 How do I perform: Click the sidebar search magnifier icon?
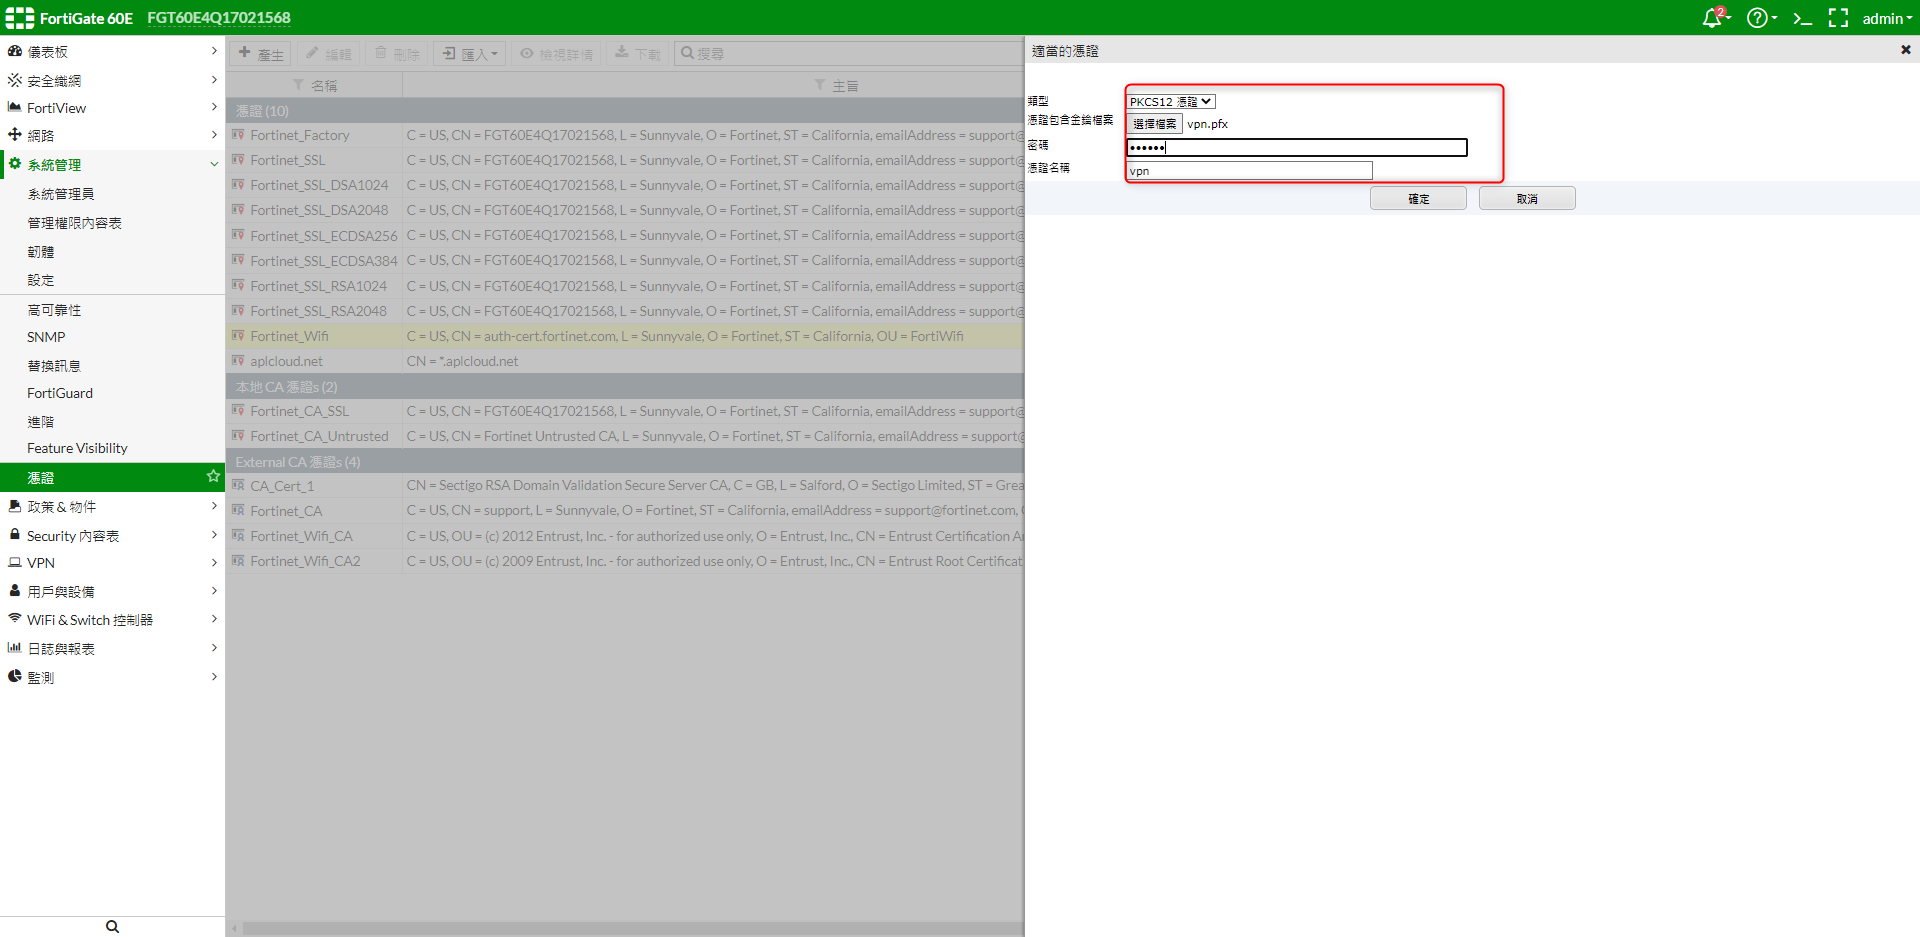click(x=112, y=926)
